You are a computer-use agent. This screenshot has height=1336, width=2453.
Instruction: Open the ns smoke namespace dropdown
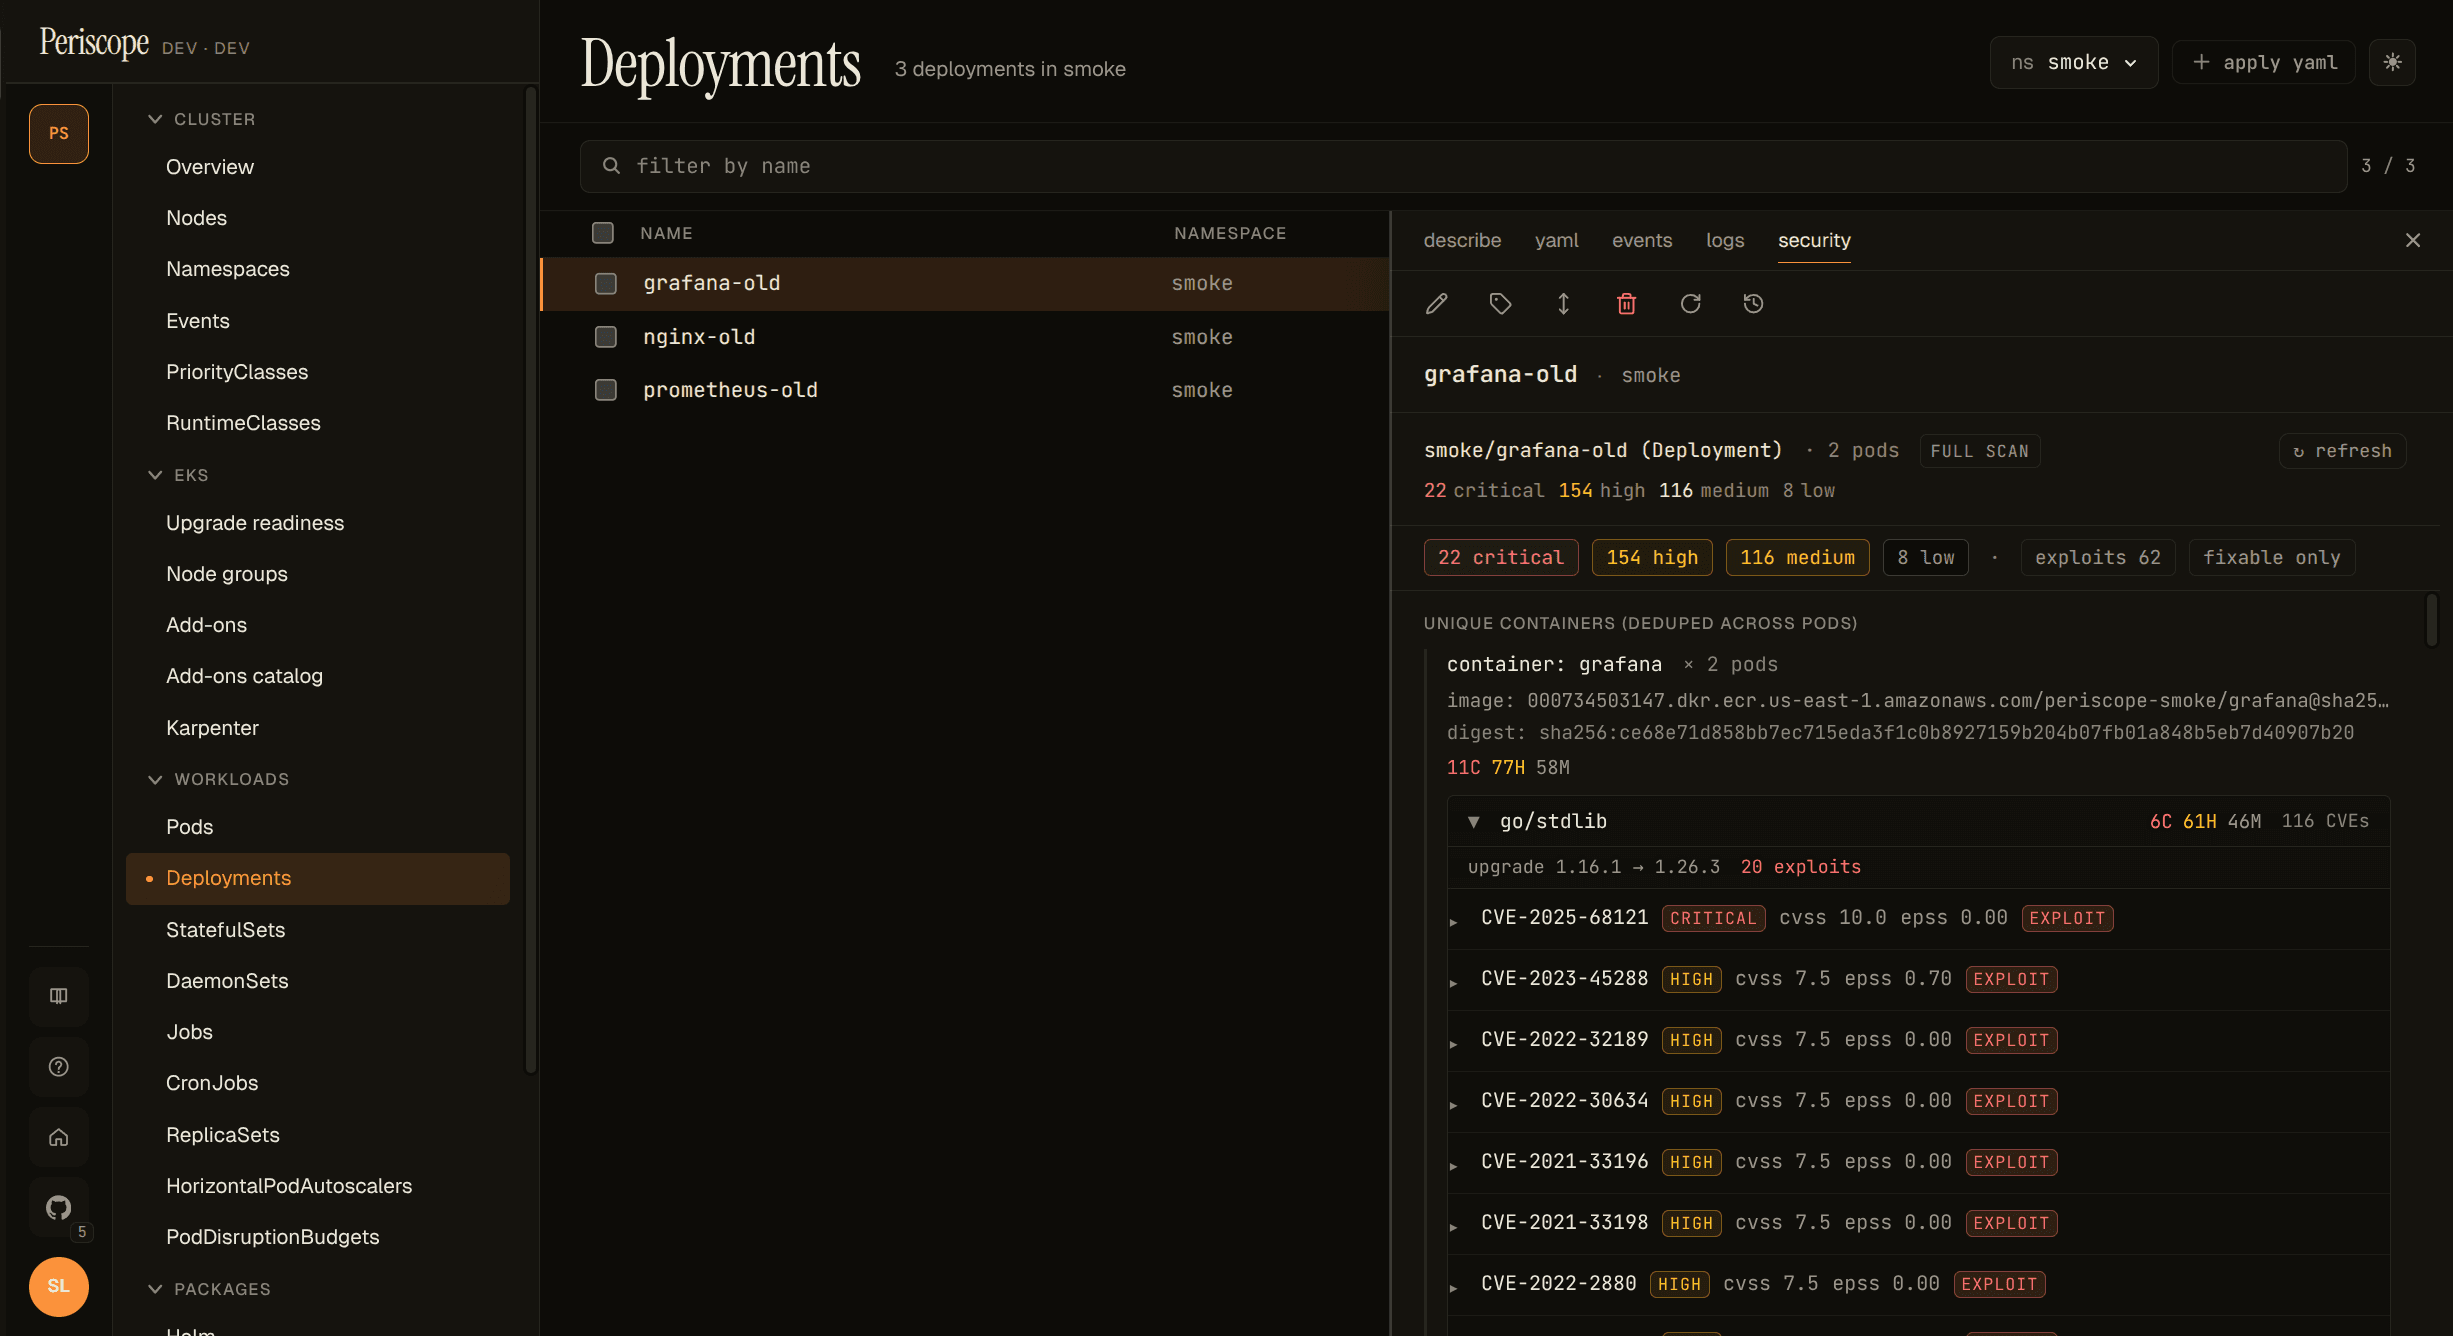(x=2074, y=62)
